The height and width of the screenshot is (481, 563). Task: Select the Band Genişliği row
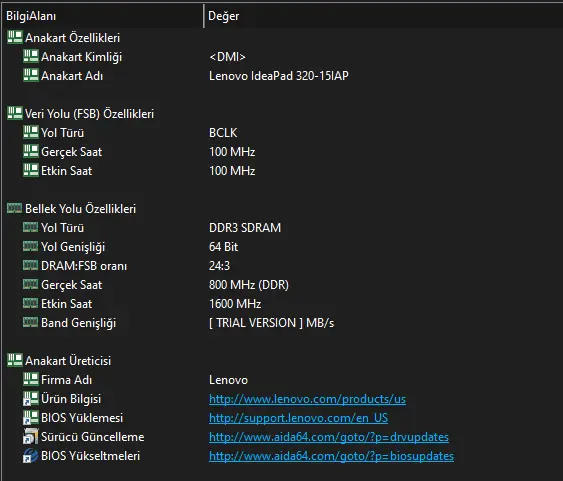(282, 322)
